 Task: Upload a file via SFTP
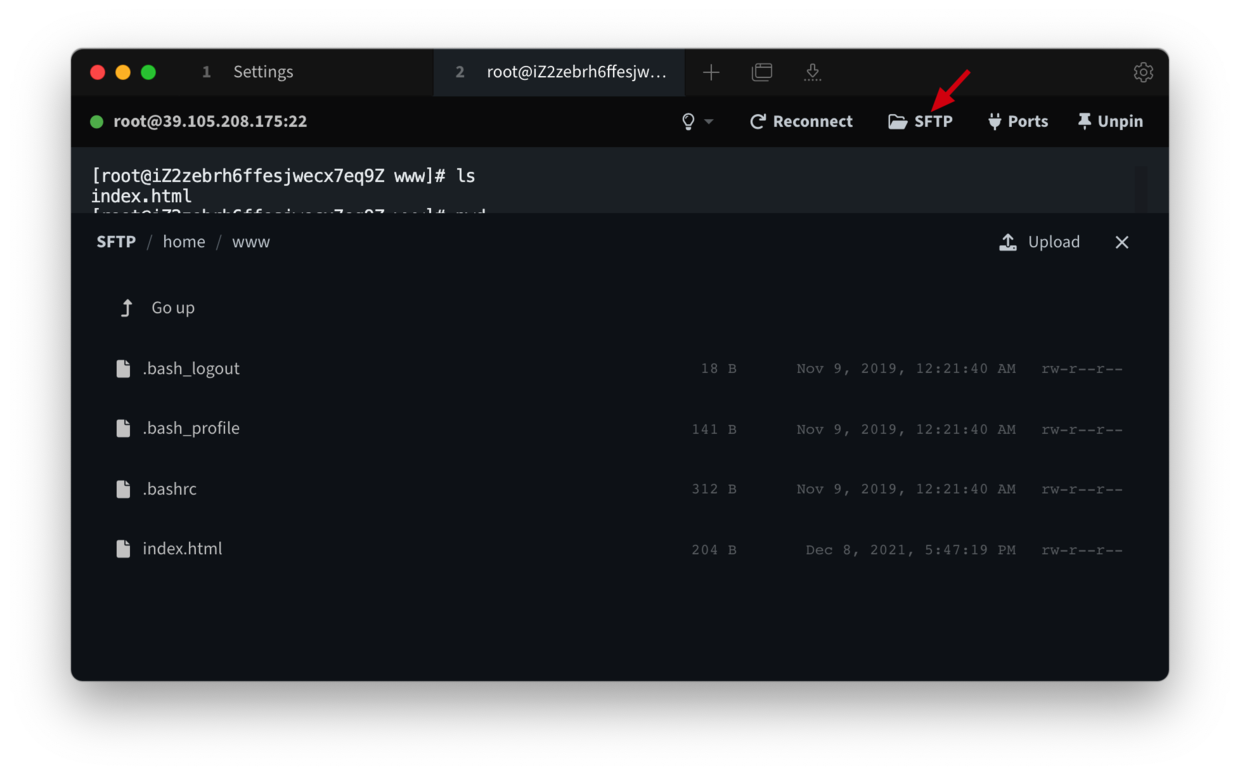pos(1040,242)
